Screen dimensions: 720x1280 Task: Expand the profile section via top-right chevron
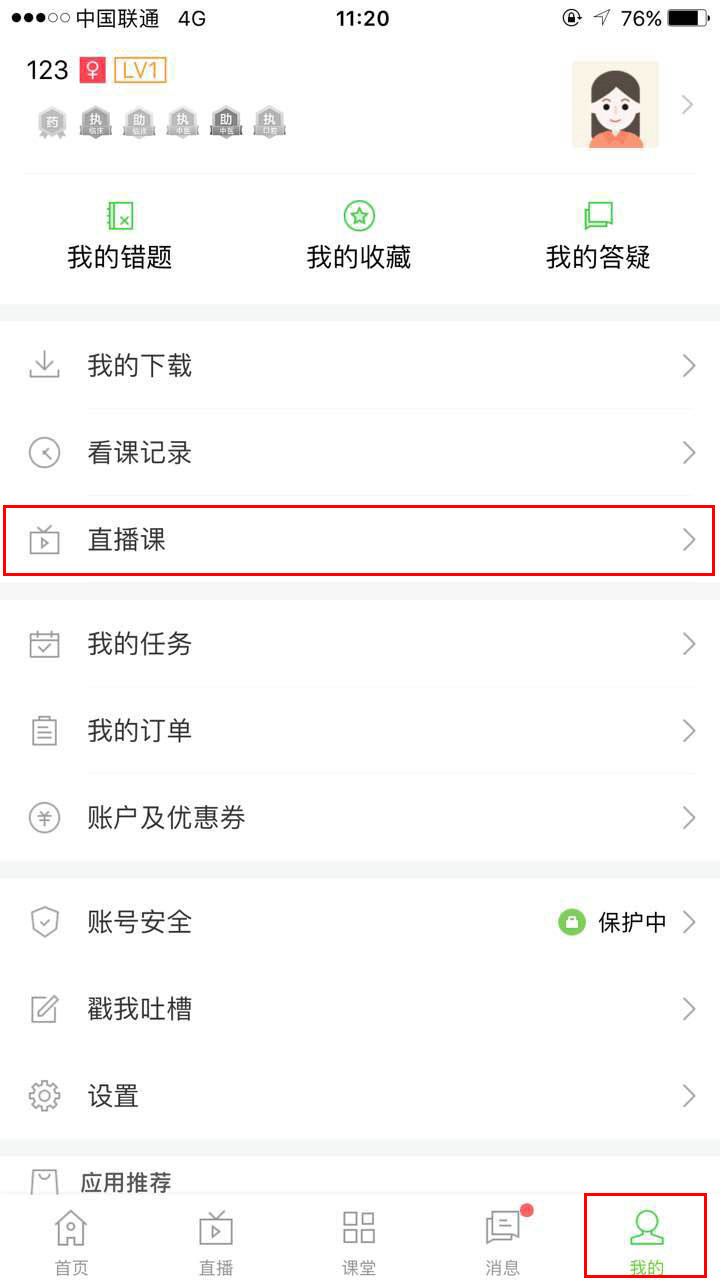pyautogui.click(x=686, y=104)
